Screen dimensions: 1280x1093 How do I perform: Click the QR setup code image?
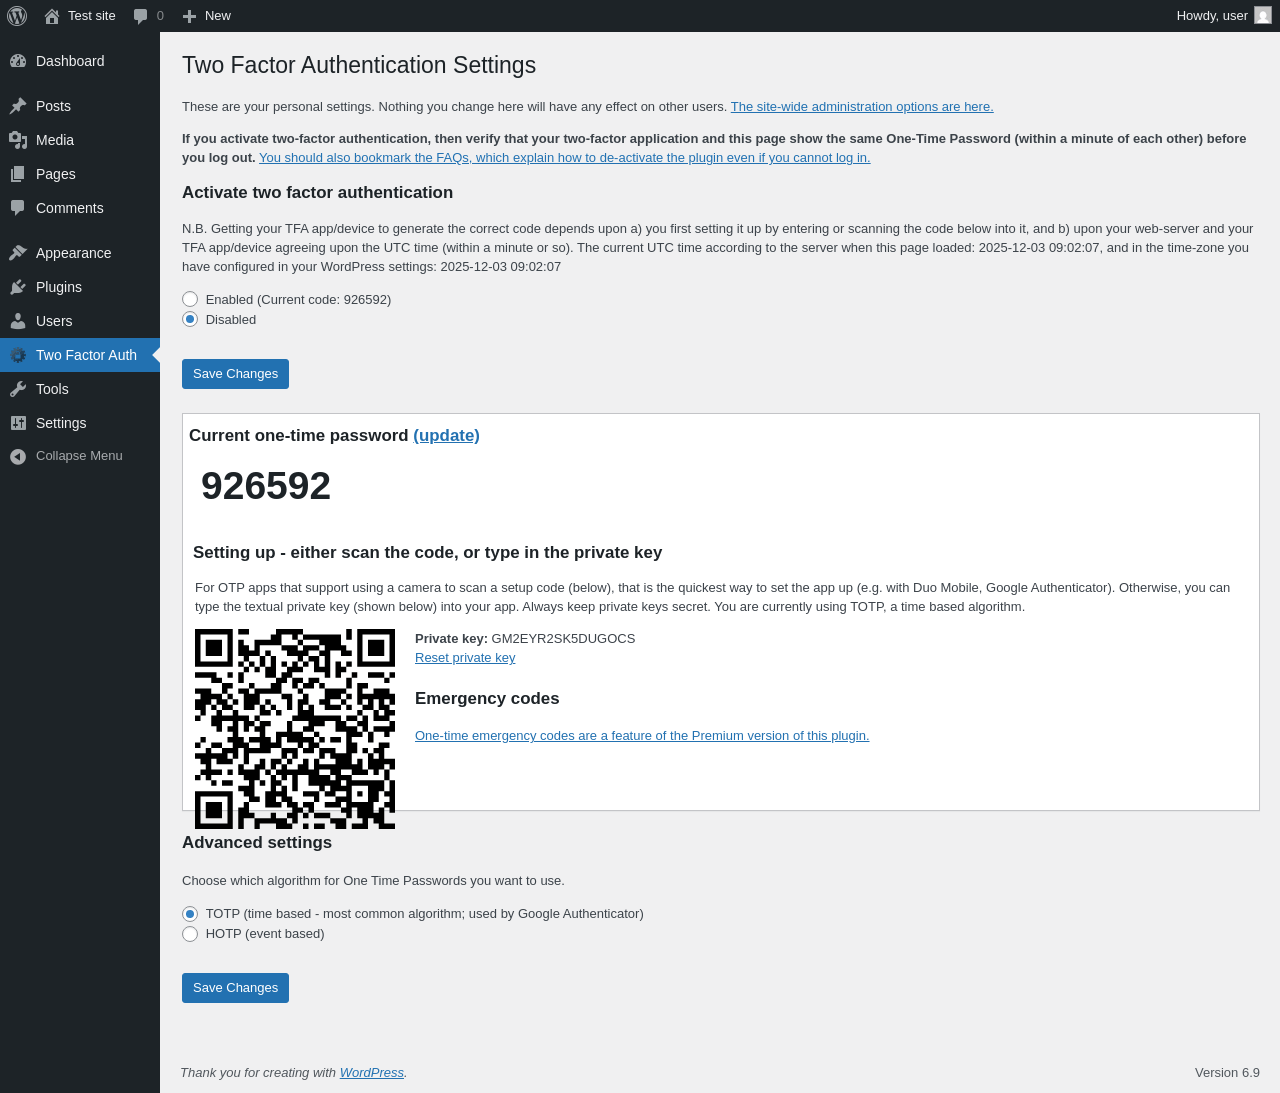pyautogui.click(x=295, y=729)
